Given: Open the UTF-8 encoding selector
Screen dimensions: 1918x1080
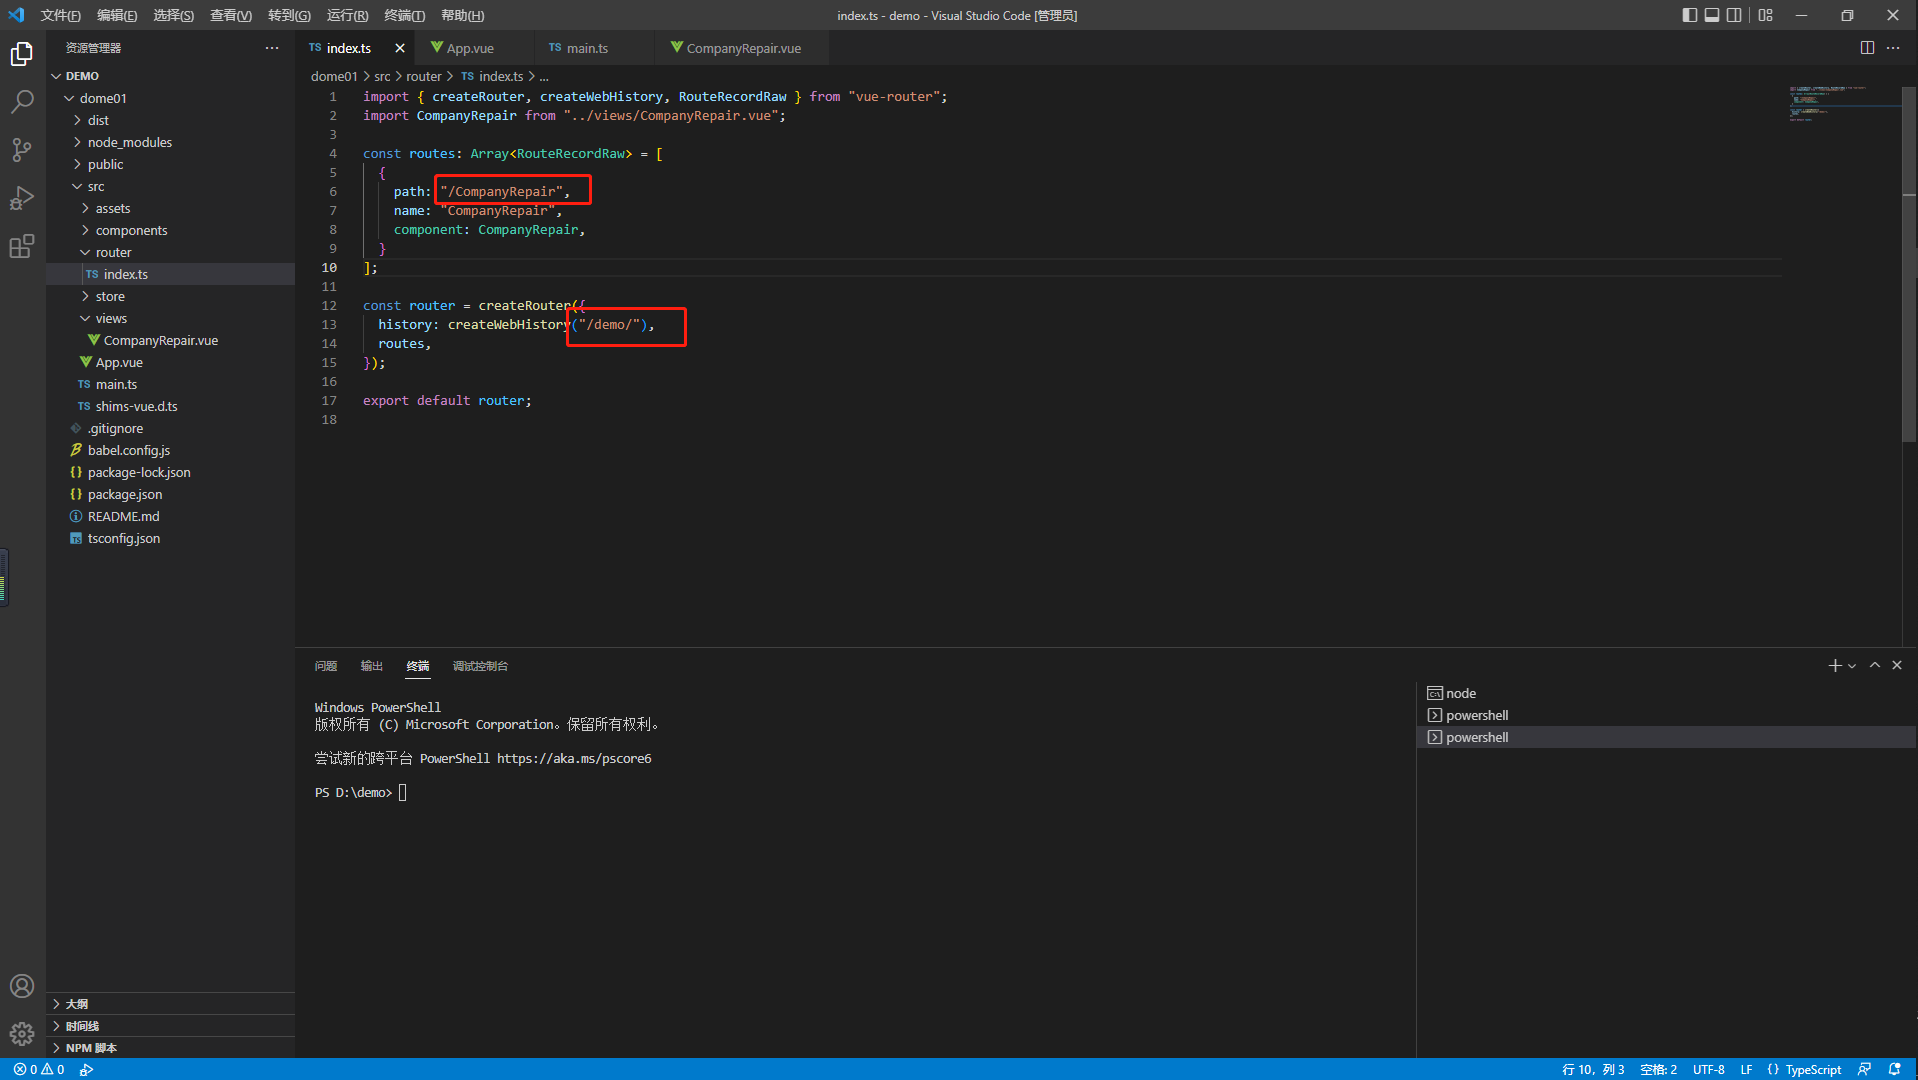Looking at the screenshot, I should coord(1708,1069).
